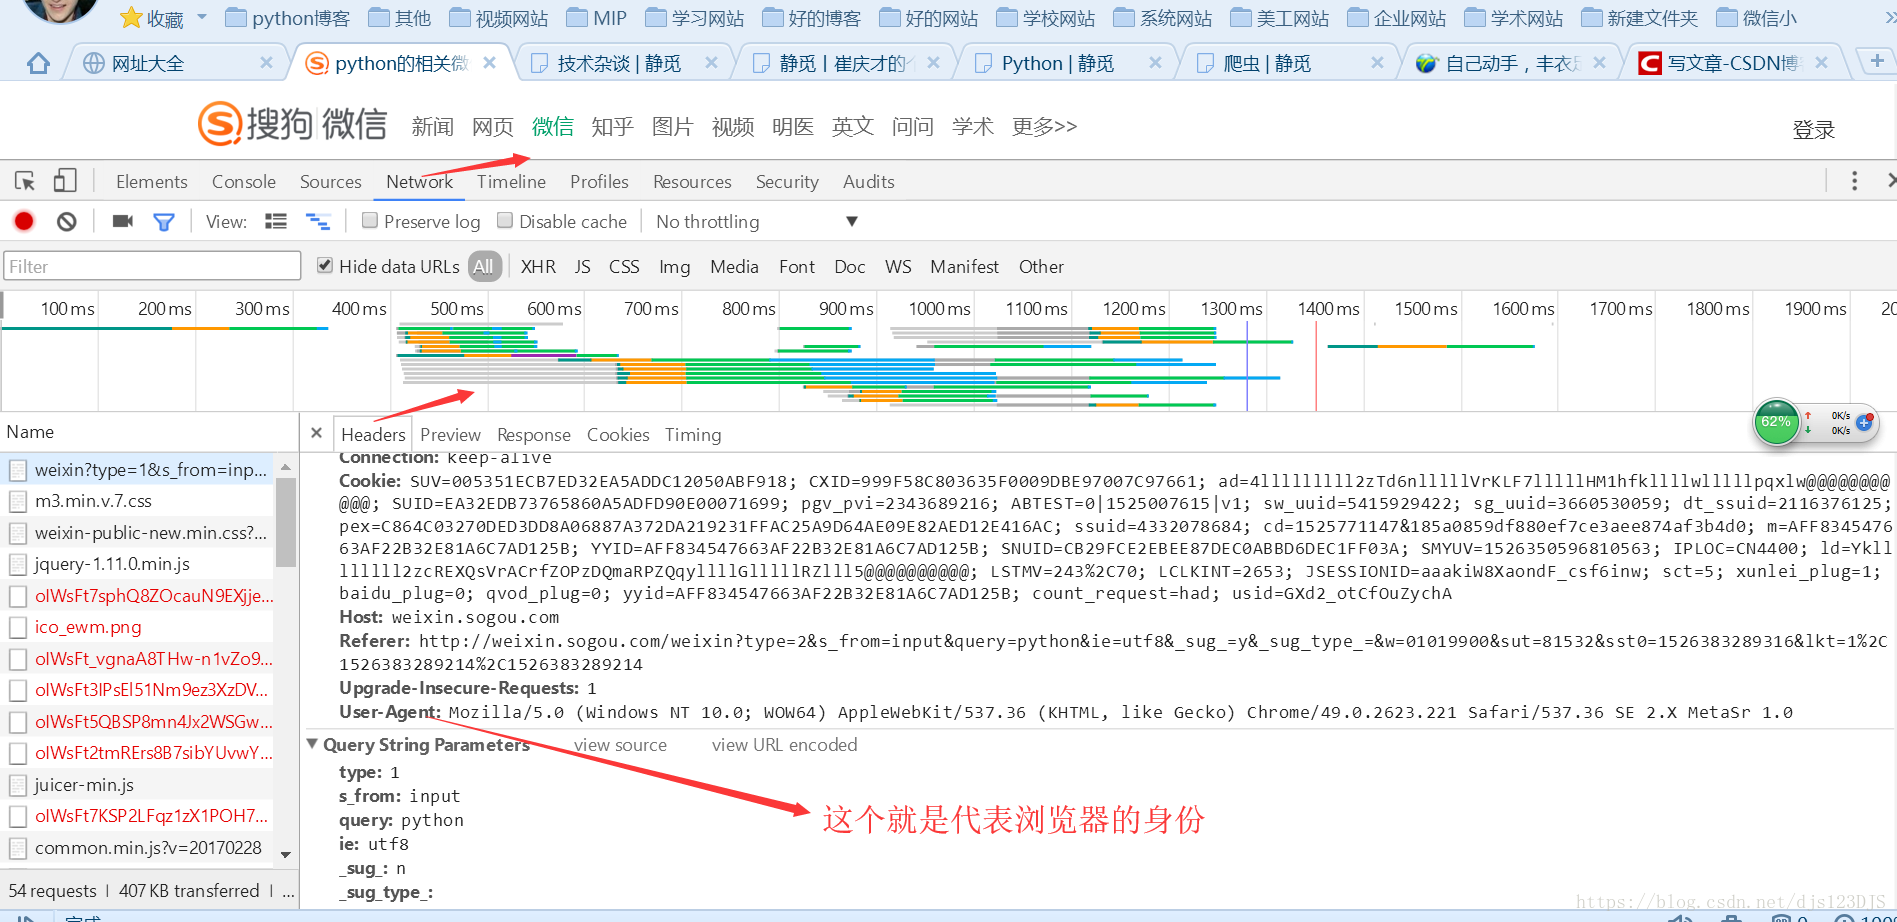Toggle device mode icon in DevTools
Viewport: 1897px width, 922px height.
coord(65,180)
